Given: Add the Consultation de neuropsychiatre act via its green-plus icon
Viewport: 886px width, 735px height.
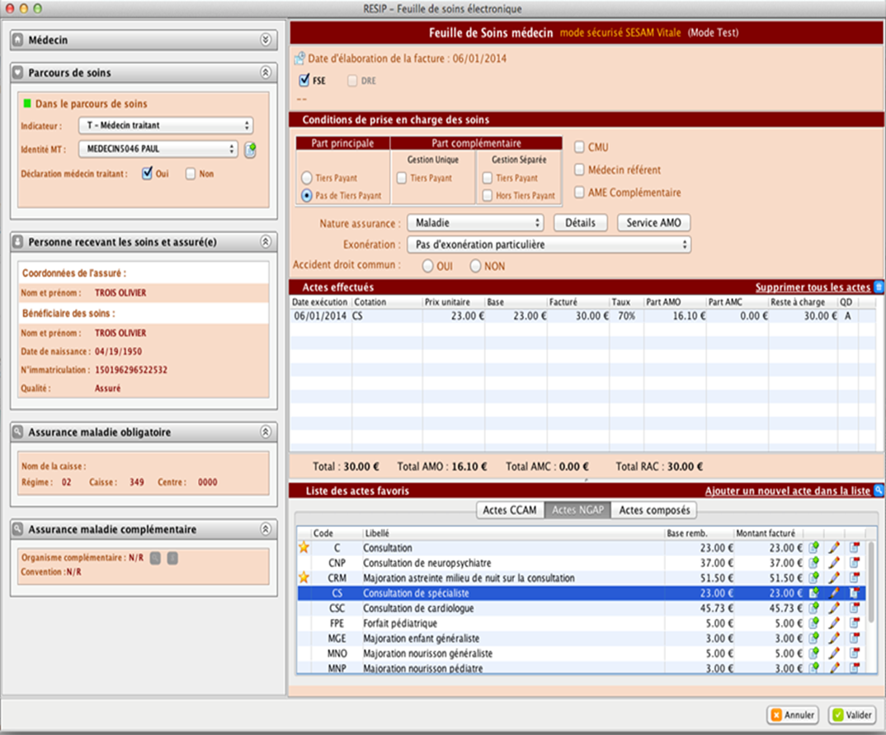Looking at the screenshot, I should tap(815, 563).
